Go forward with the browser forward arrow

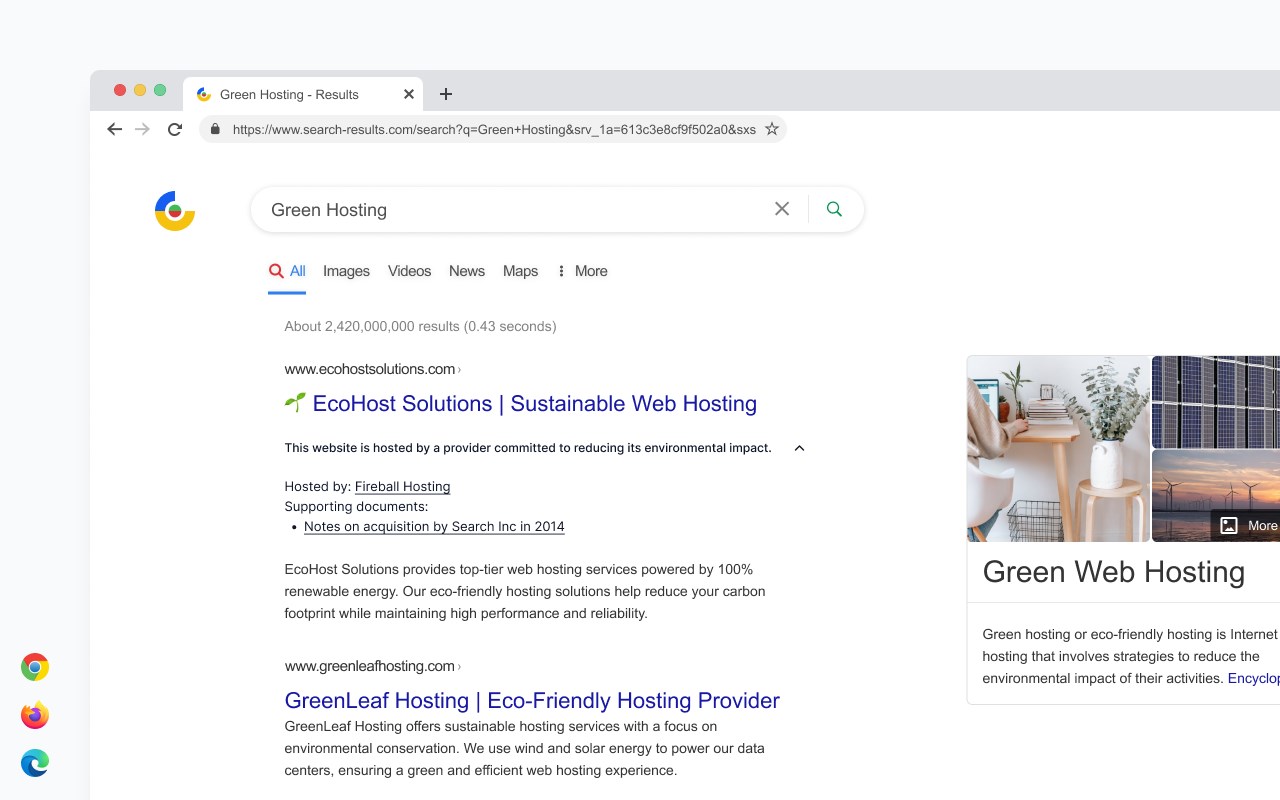click(x=142, y=129)
